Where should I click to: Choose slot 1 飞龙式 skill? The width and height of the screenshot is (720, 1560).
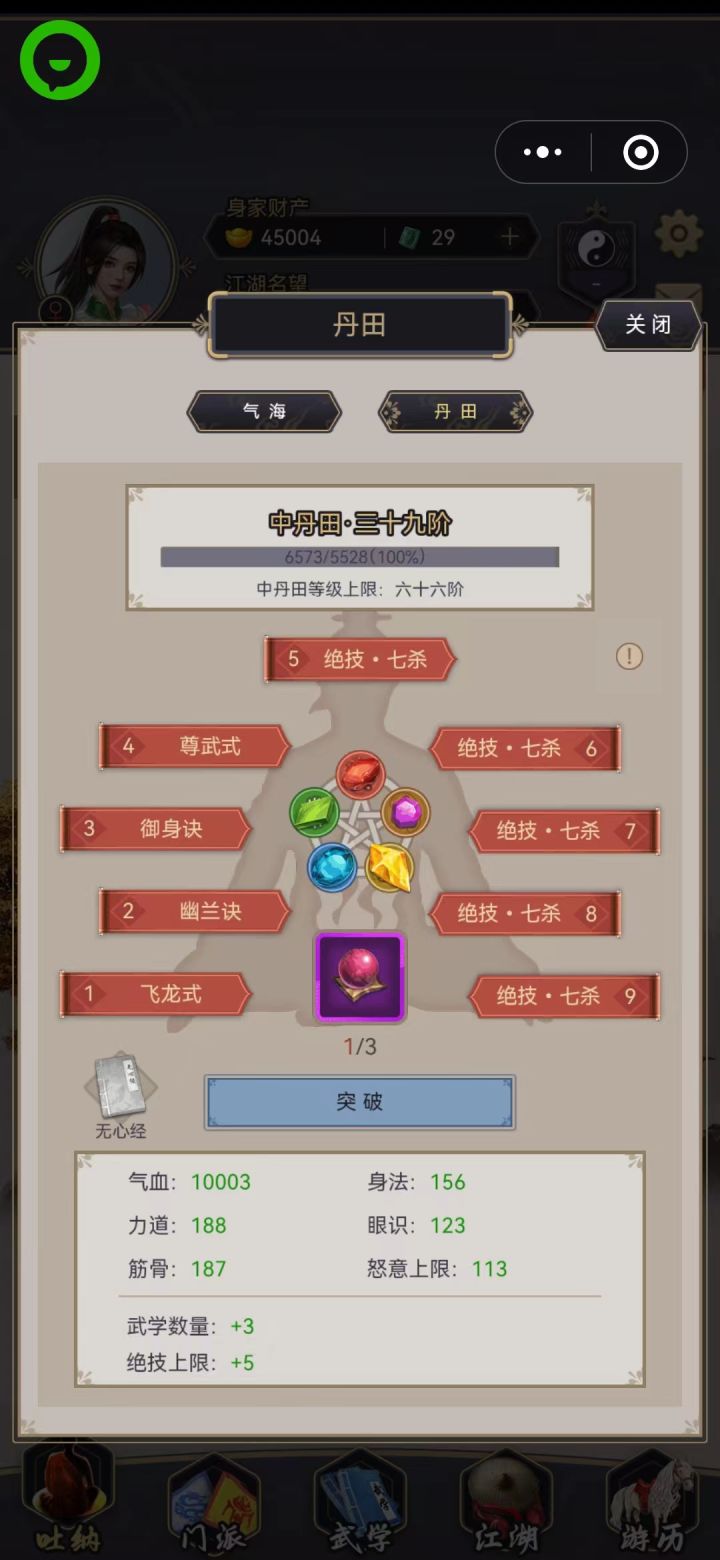[x=155, y=994]
